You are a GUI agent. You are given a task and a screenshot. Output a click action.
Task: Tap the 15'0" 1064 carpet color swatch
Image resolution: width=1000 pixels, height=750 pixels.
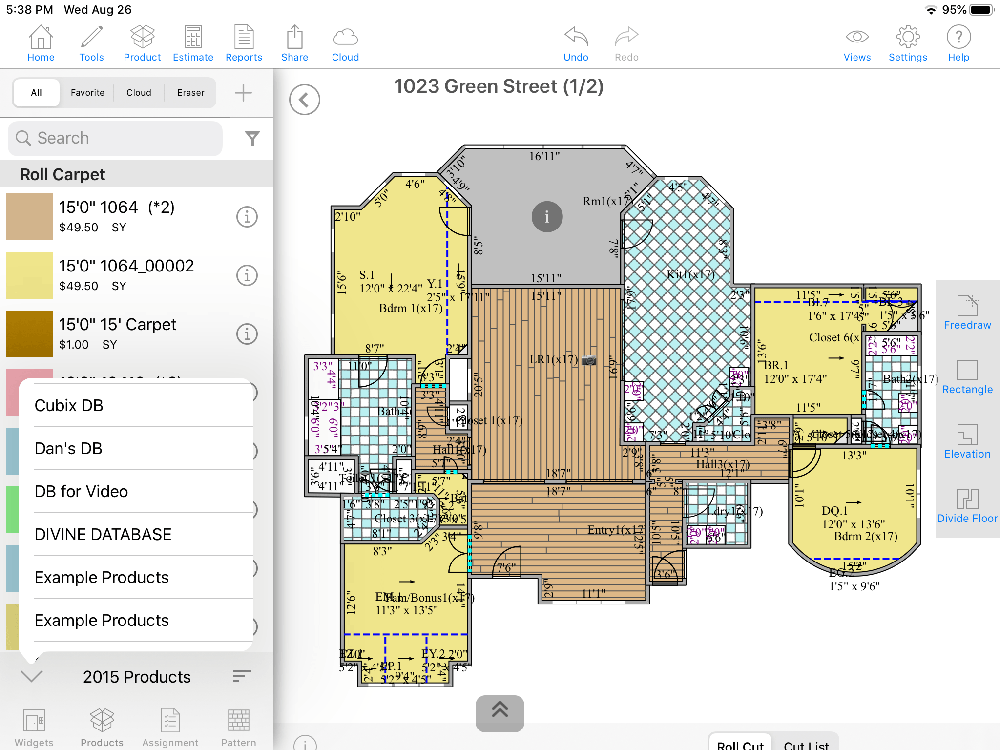(29, 216)
